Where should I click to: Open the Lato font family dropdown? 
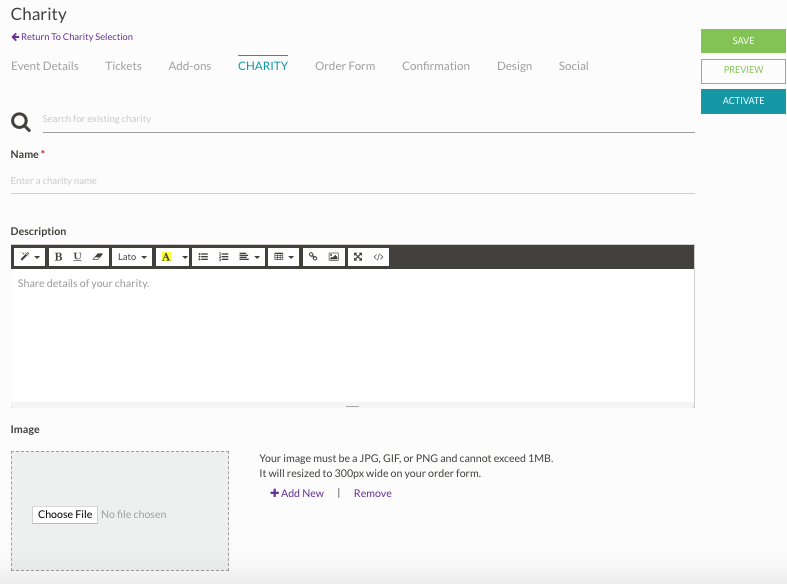(x=132, y=257)
